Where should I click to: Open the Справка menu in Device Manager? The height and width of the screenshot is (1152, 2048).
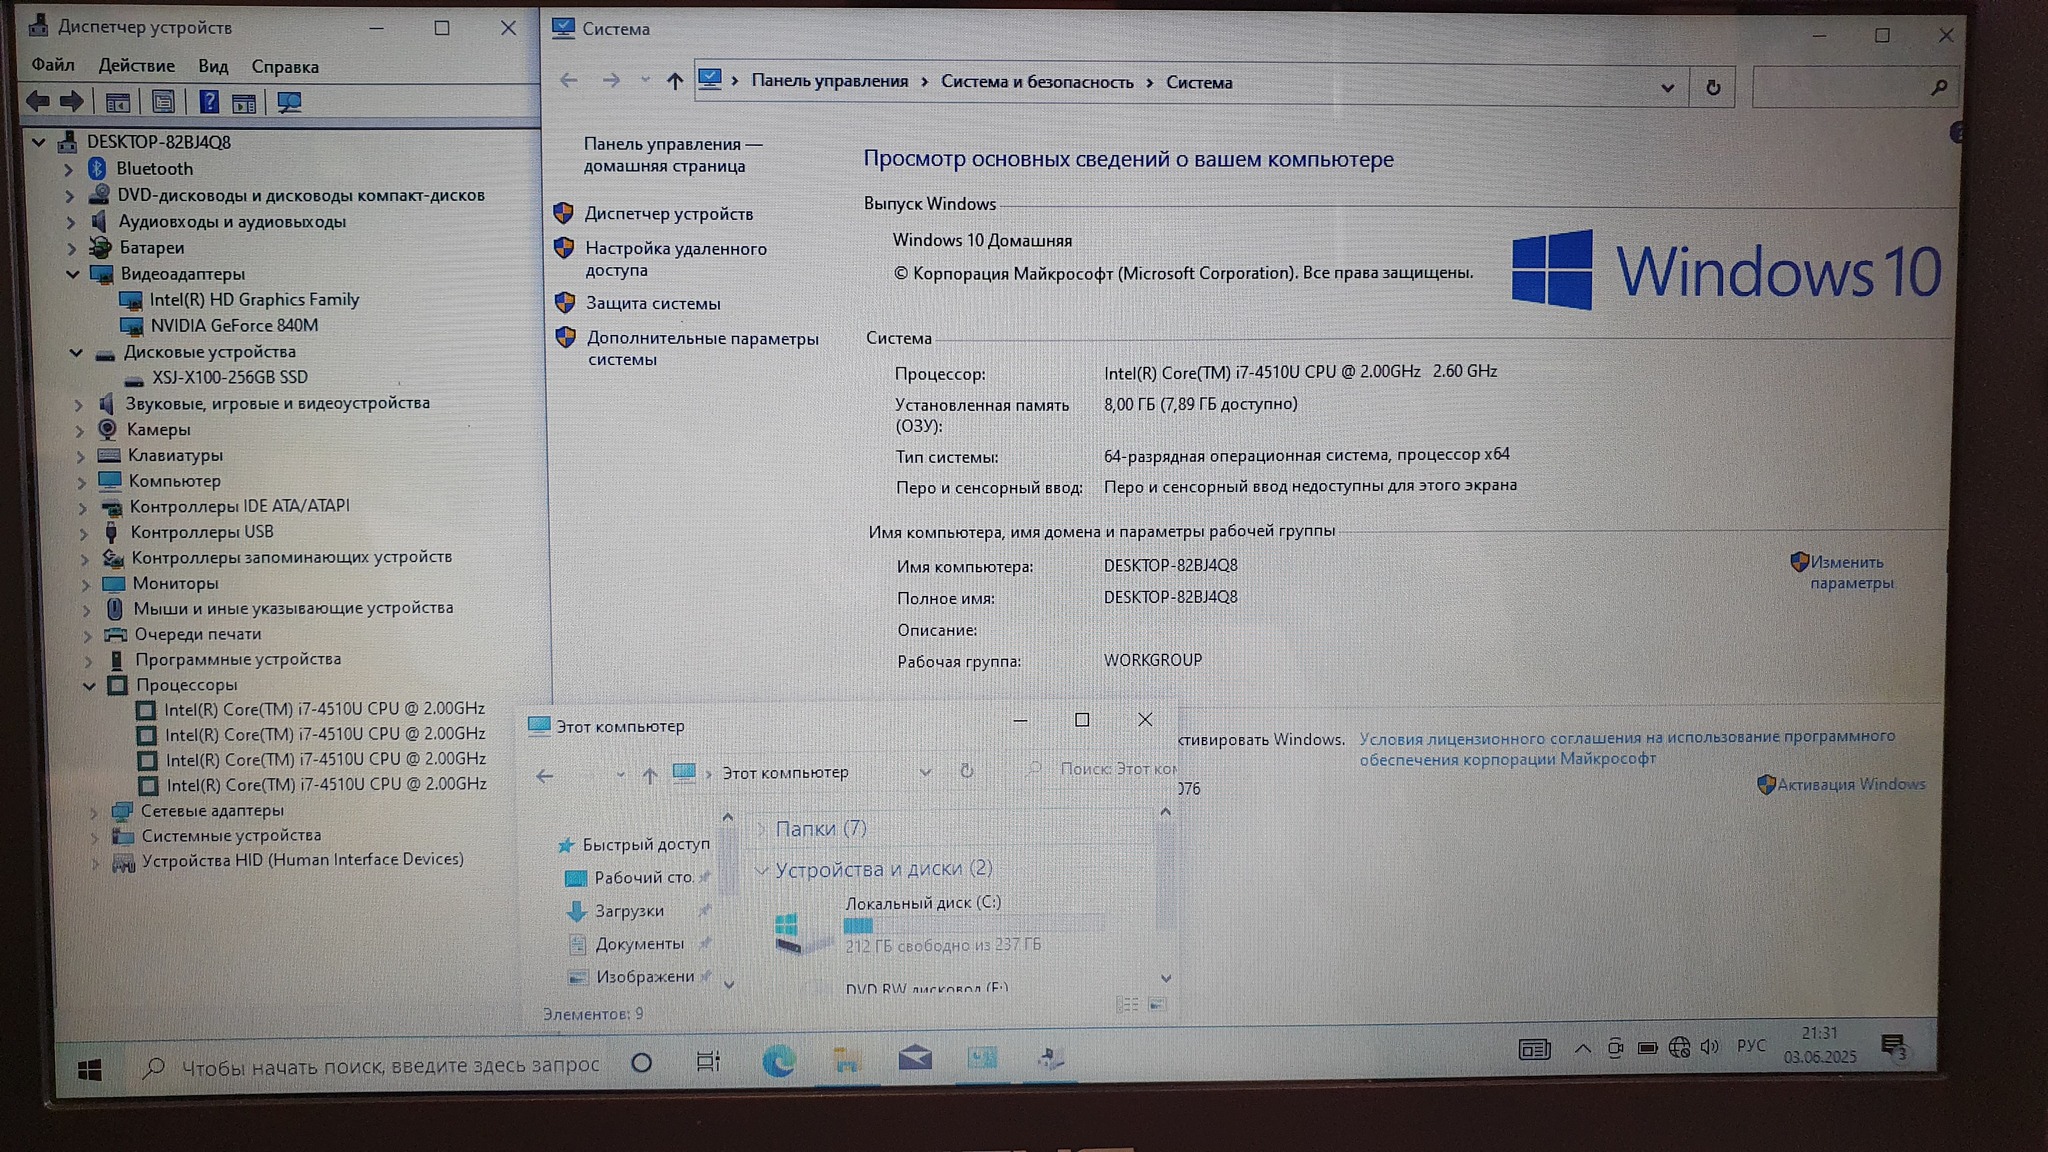(285, 67)
